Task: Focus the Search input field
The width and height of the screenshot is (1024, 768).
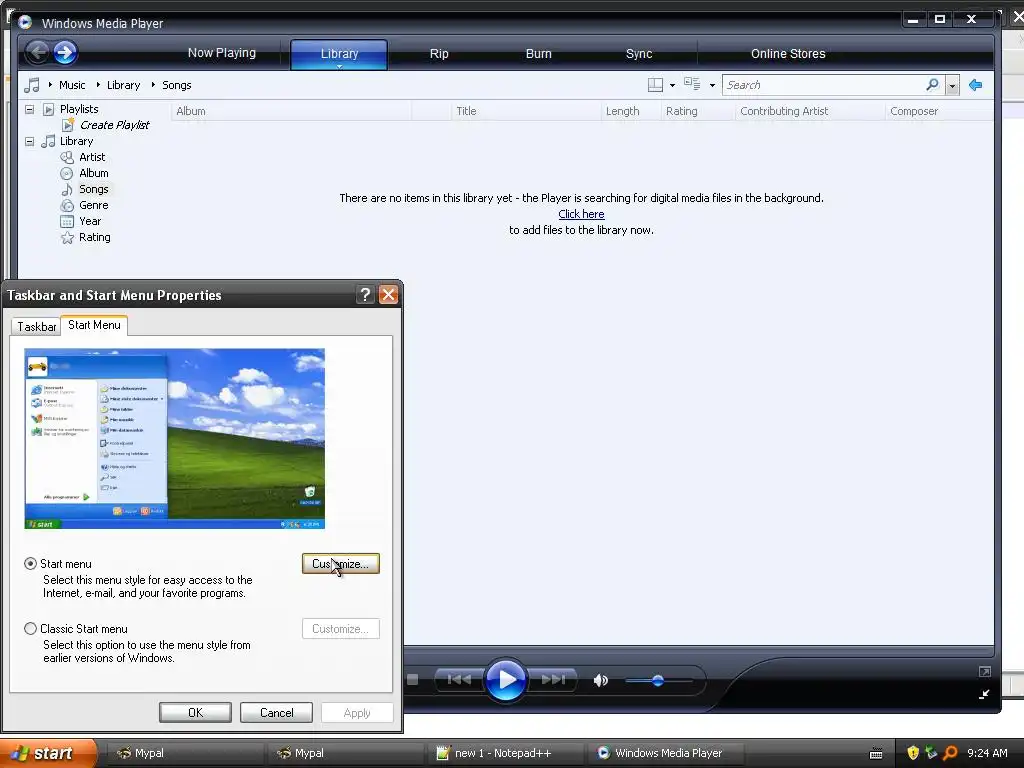Action: click(823, 85)
